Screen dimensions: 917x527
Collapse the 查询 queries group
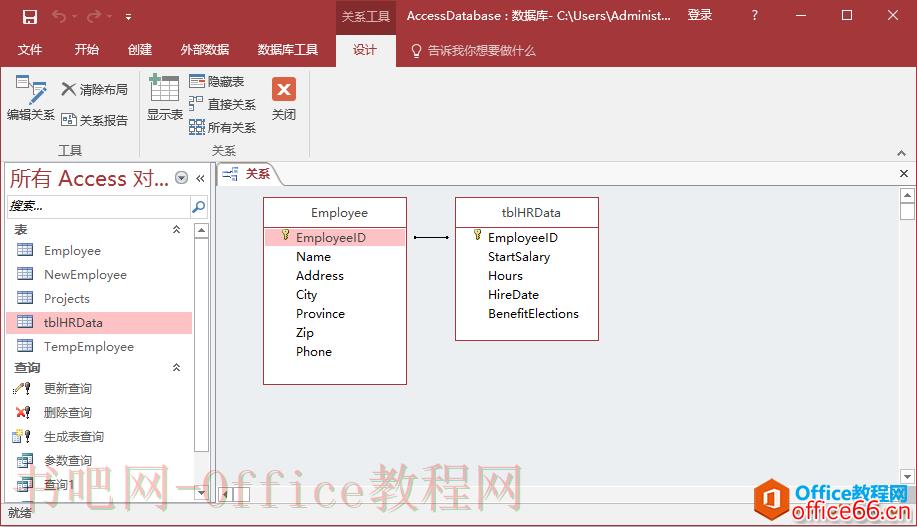(x=176, y=367)
